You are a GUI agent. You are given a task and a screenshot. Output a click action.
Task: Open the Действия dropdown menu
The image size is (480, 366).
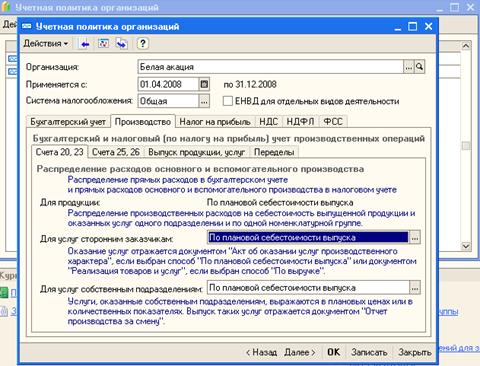coord(46,44)
